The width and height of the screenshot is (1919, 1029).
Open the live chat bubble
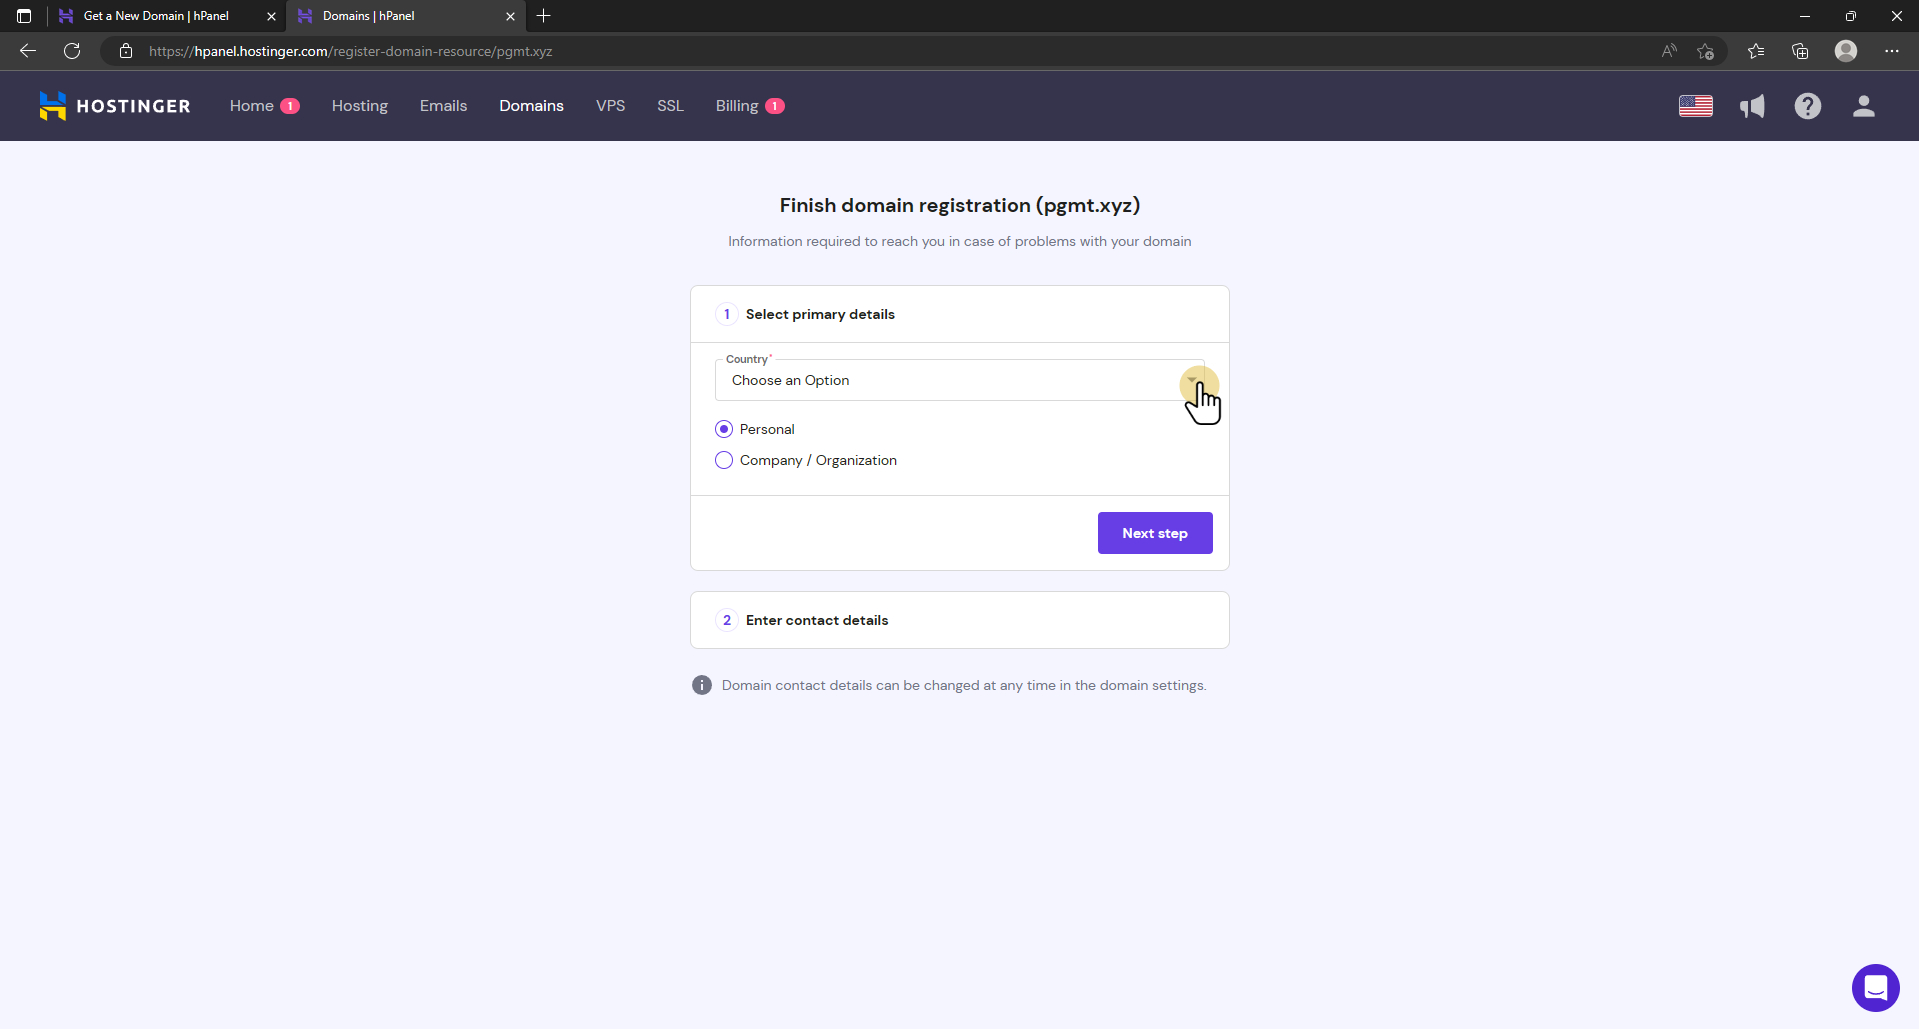1875,988
